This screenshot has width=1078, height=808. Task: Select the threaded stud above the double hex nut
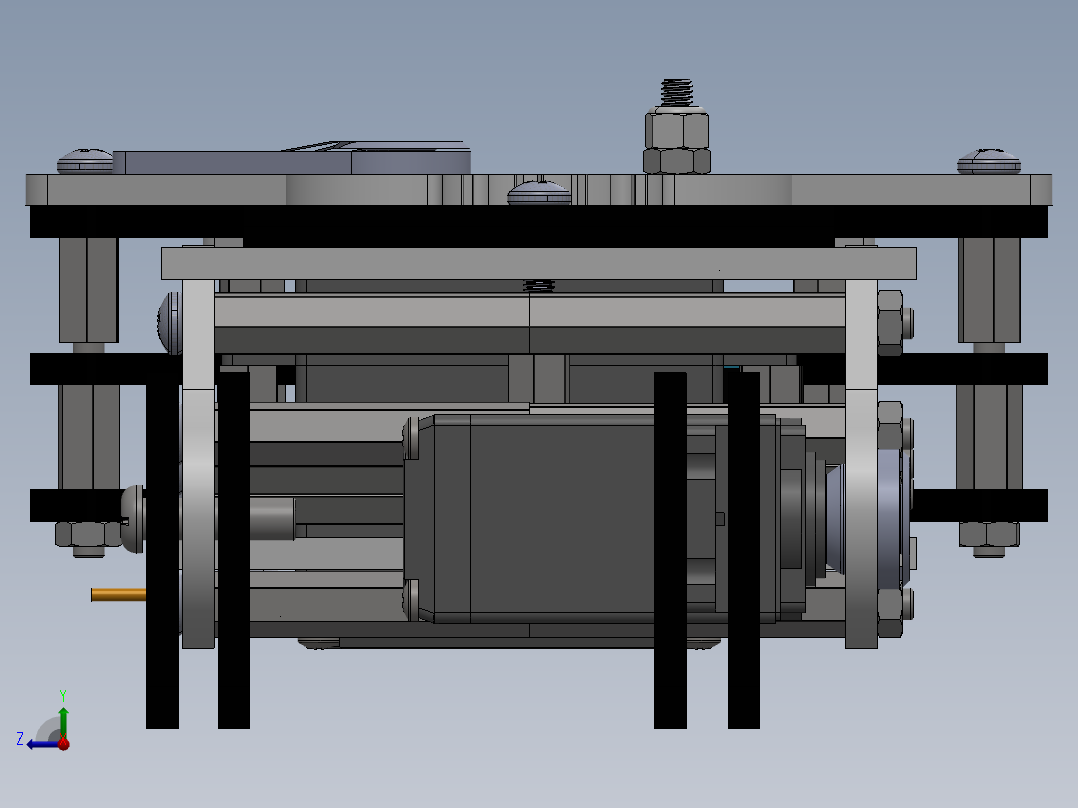tap(676, 92)
